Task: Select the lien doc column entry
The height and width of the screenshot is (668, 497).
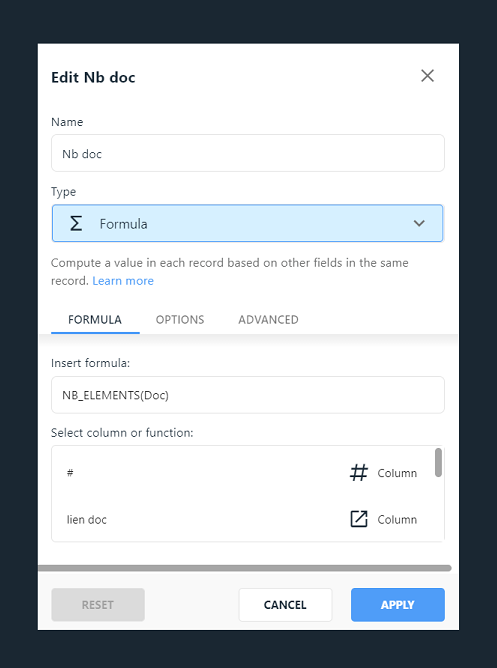Action: [x=242, y=519]
